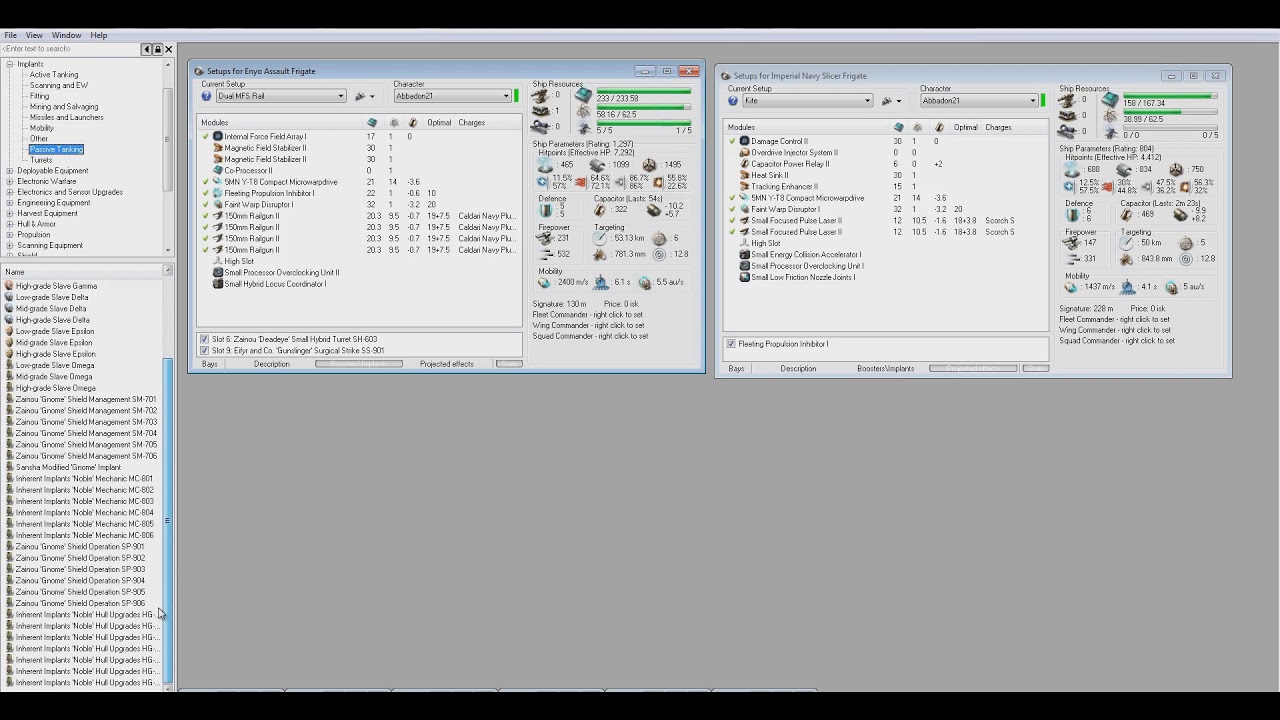
Task: Open the Kite setup dropdown
Action: 807,100
